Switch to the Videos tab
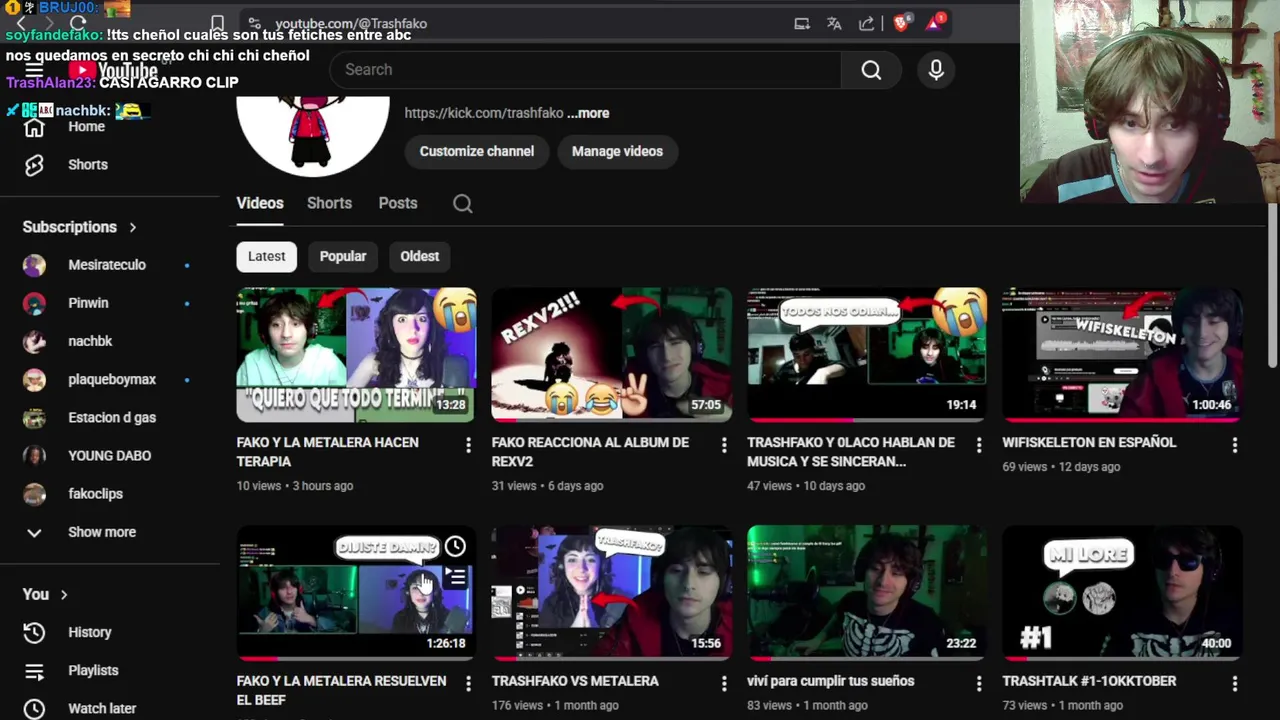The image size is (1280, 720). [260, 203]
